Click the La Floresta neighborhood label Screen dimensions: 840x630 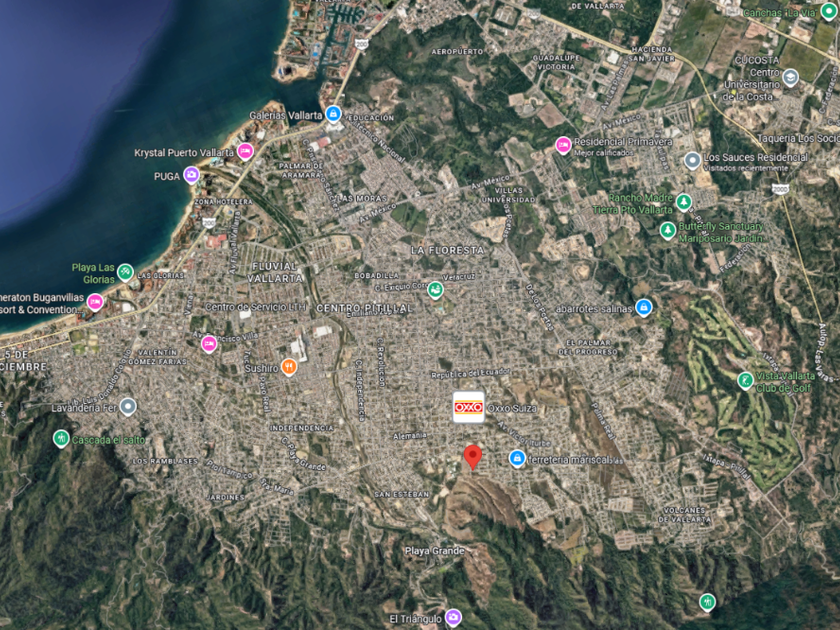click(x=447, y=250)
